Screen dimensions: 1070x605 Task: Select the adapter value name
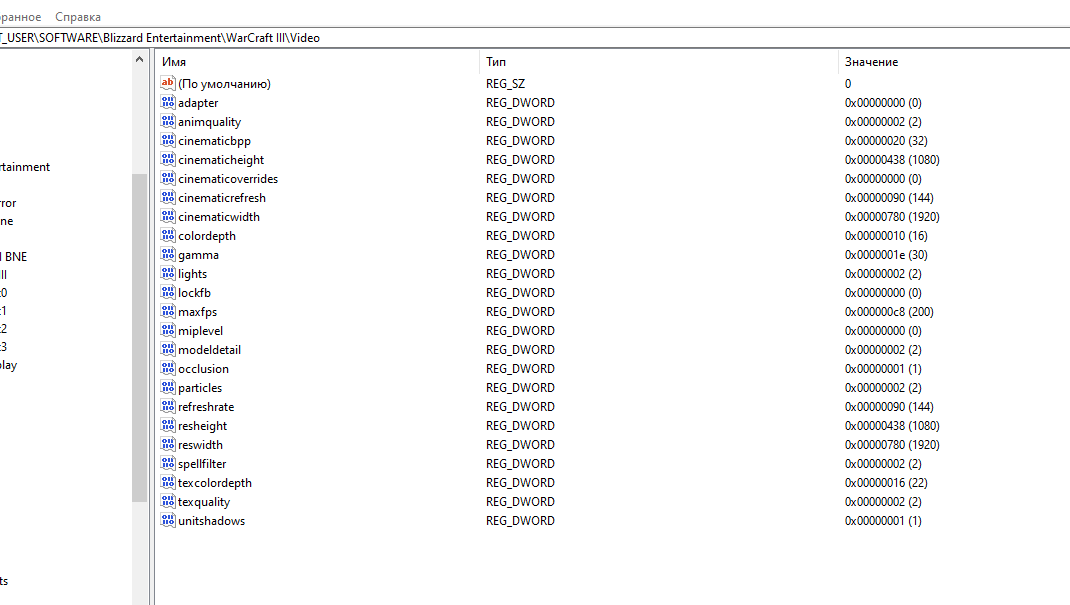click(x=198, y=102)
